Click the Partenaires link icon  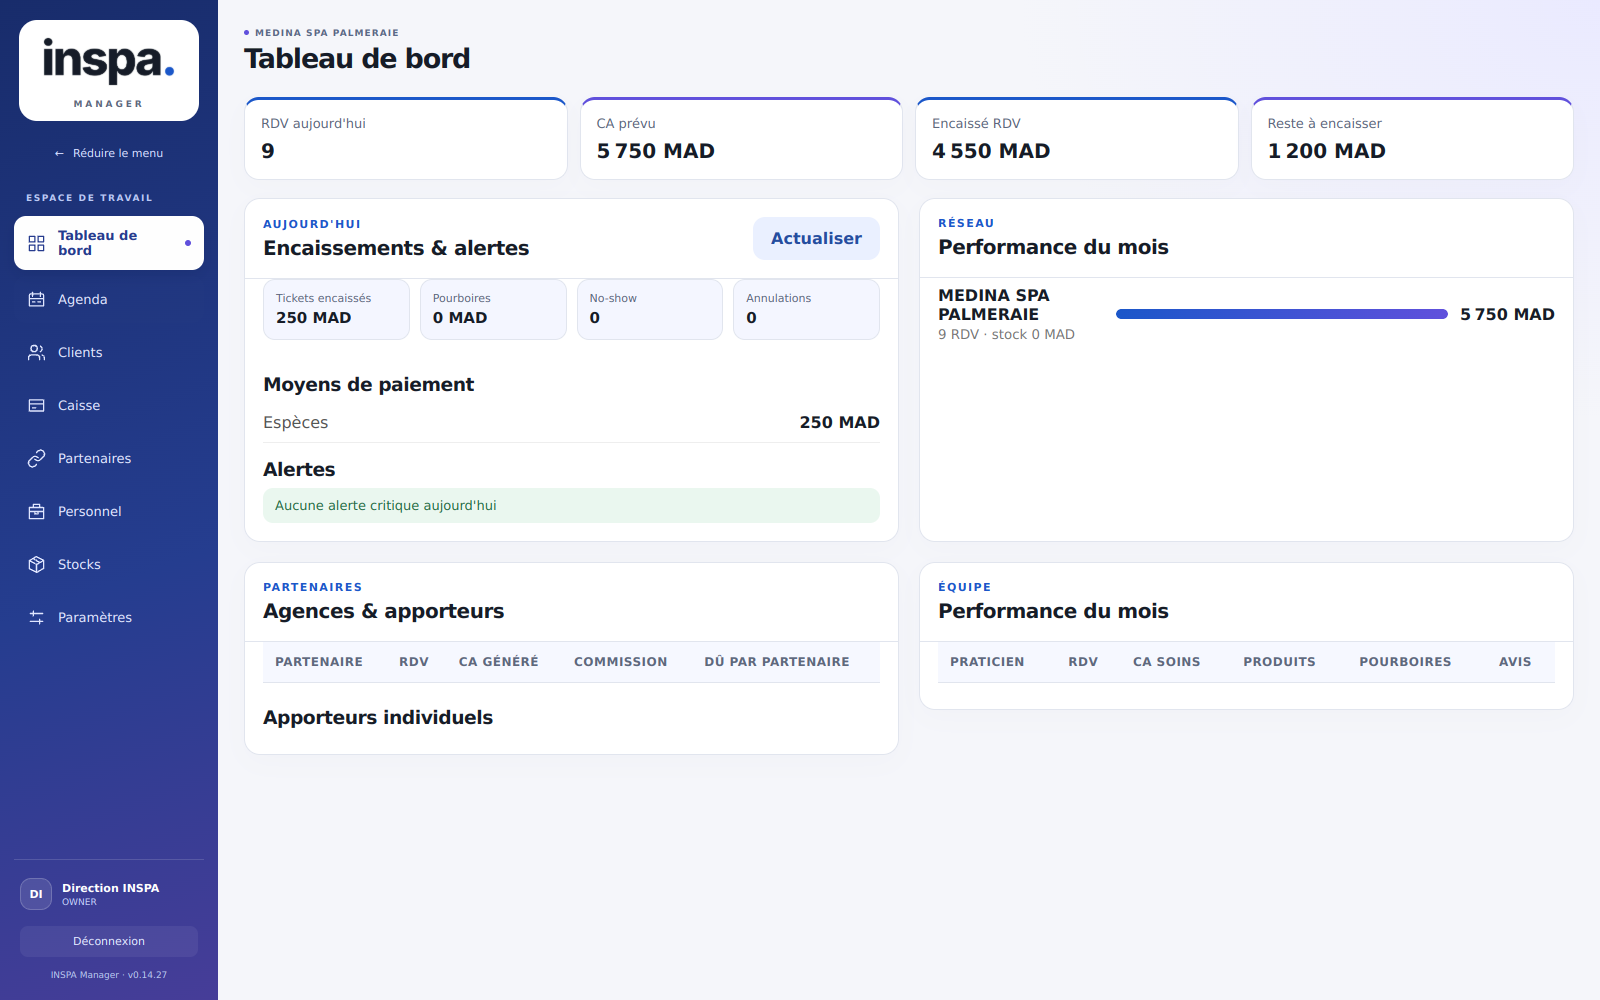(37, 458)
